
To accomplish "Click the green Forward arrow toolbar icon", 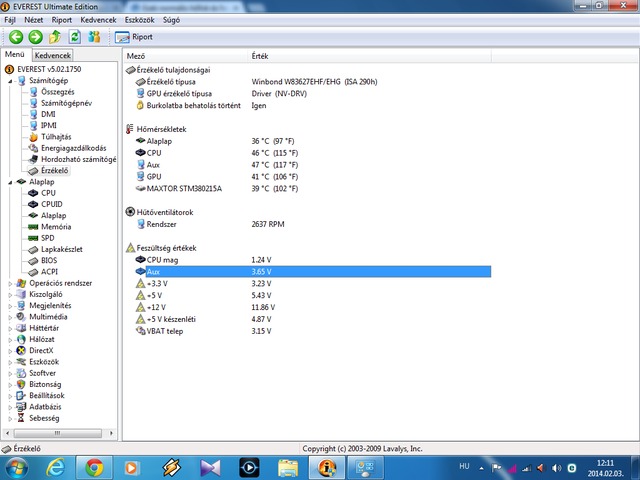I will 36,37.
